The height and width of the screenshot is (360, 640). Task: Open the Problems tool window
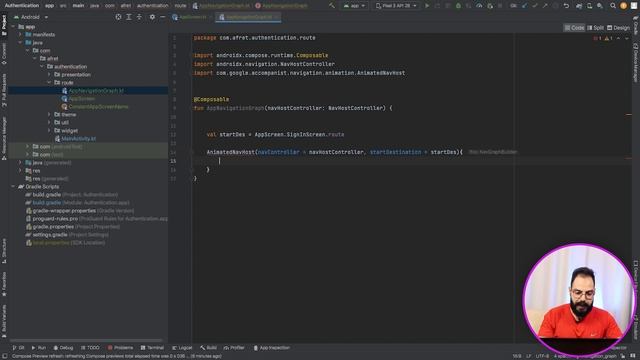(120, 348)
